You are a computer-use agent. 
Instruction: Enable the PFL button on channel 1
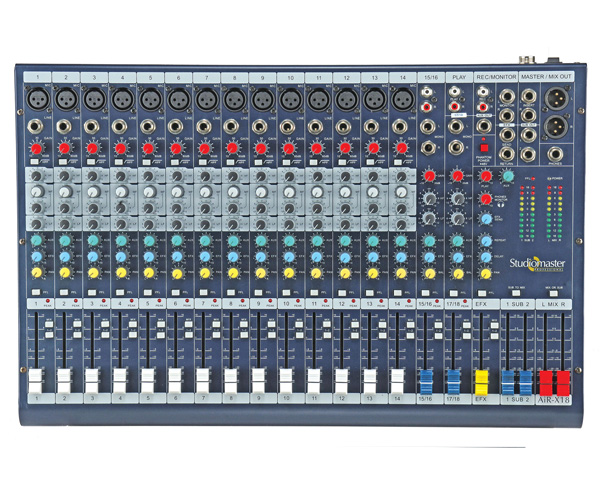[x=36, y=292]
